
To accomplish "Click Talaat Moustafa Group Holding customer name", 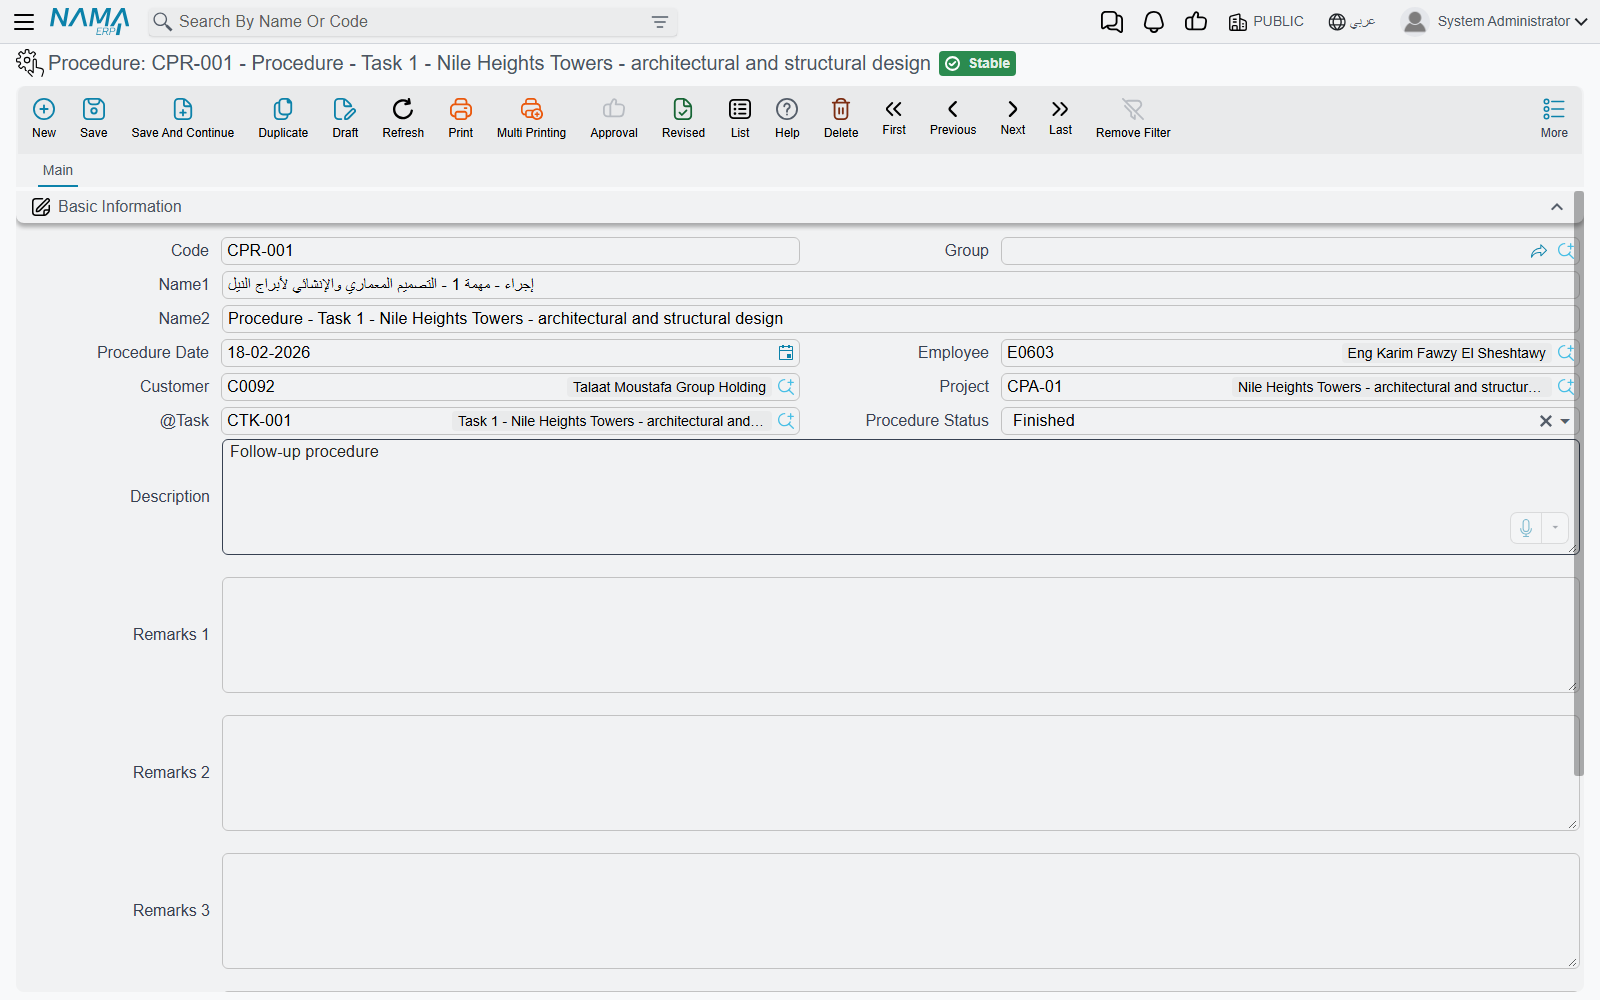I will point(669,387).
